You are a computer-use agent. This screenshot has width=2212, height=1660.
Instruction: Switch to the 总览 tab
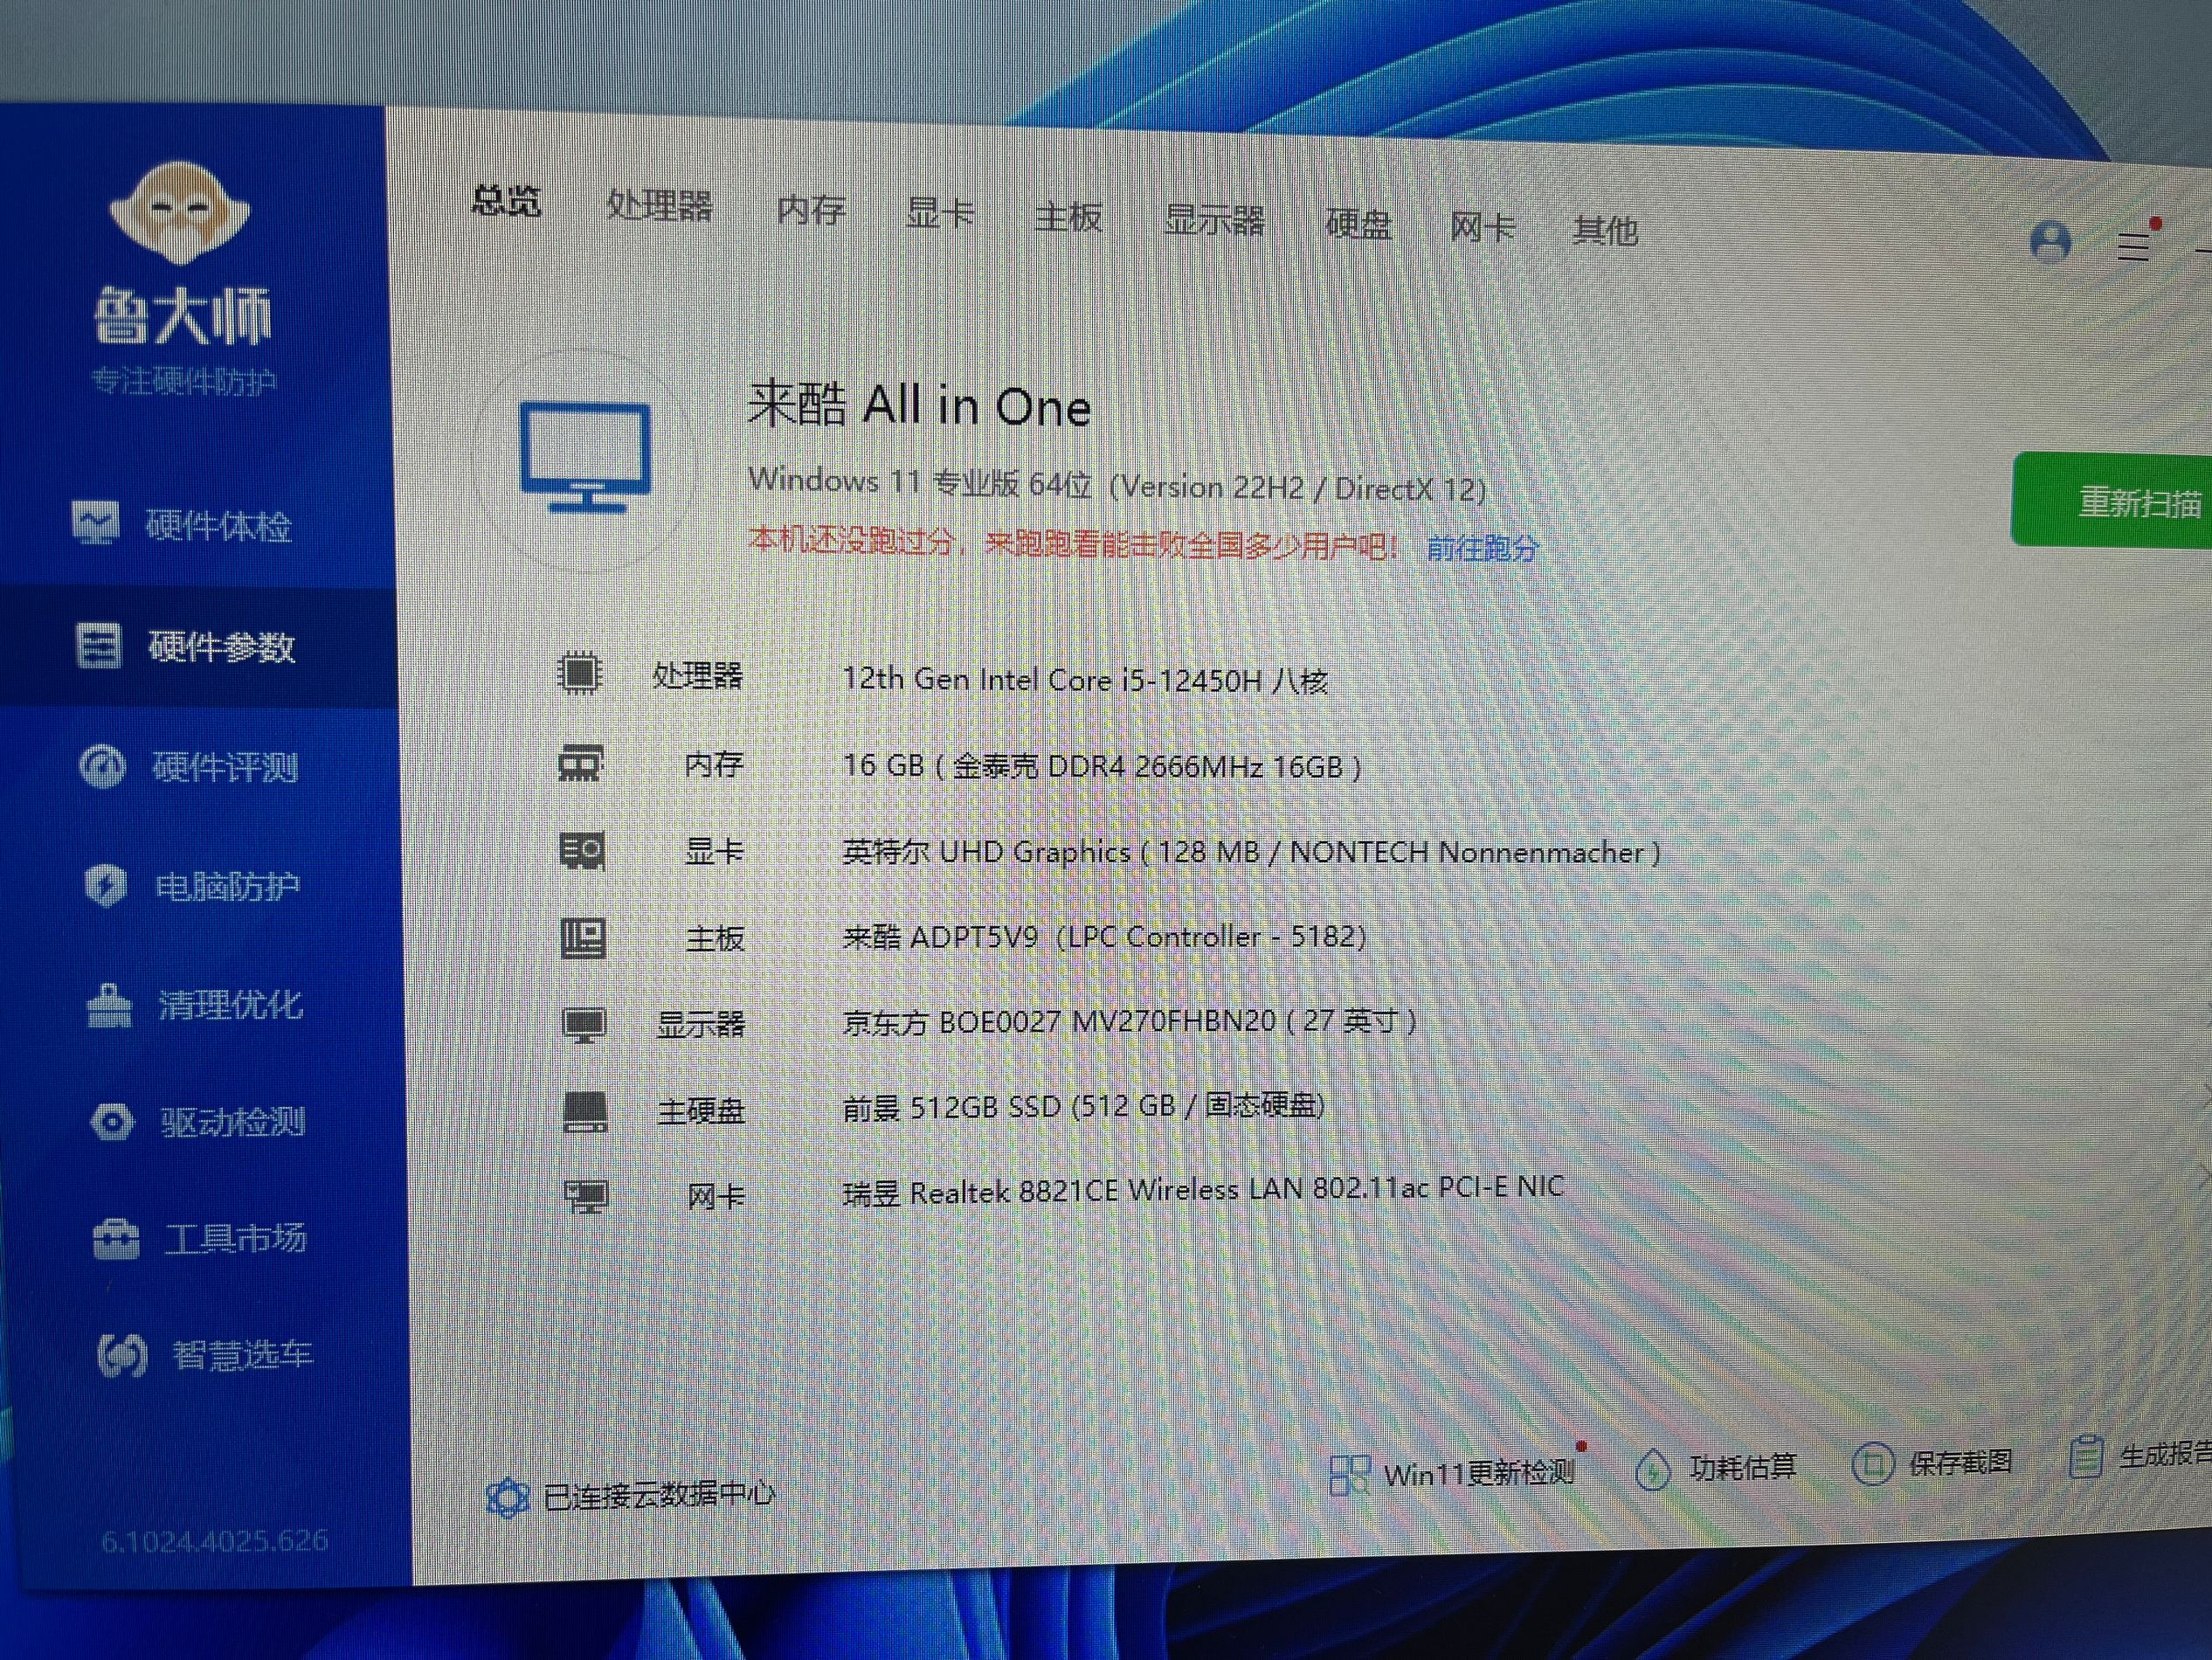506,202
